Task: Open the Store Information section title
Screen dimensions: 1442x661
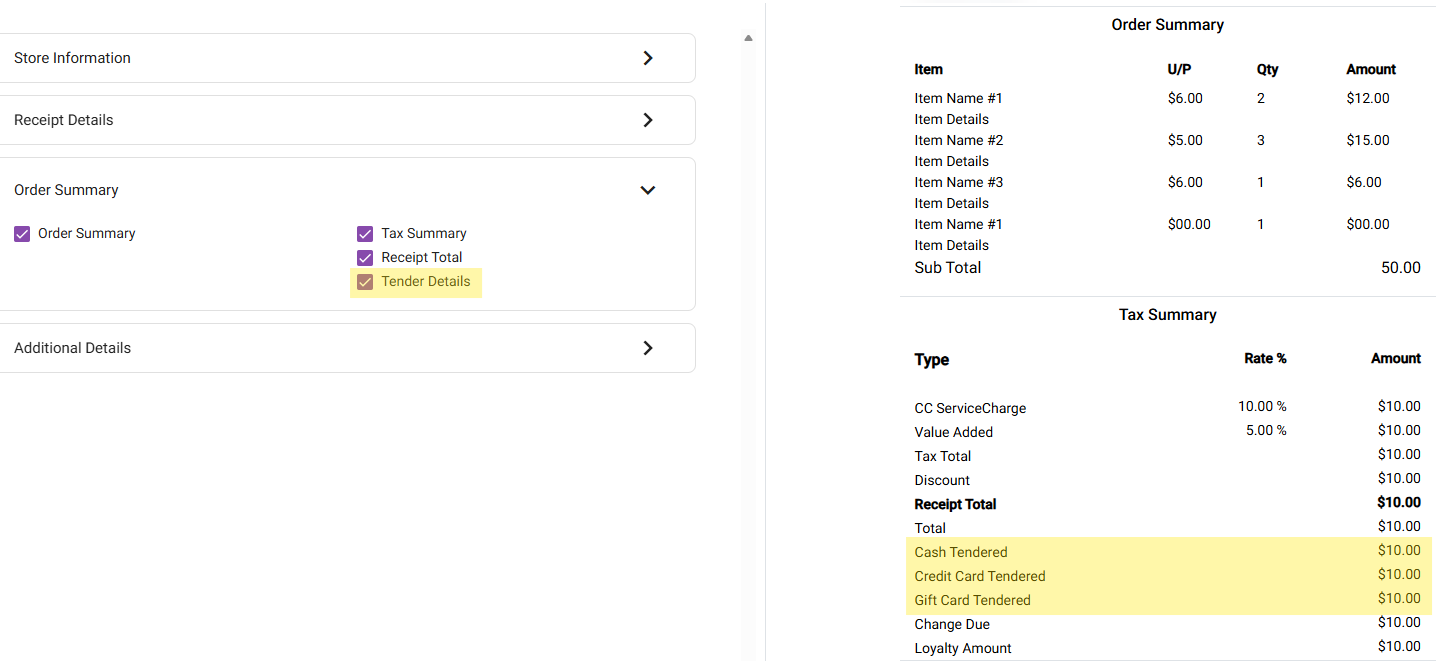Action: [72, 58]
